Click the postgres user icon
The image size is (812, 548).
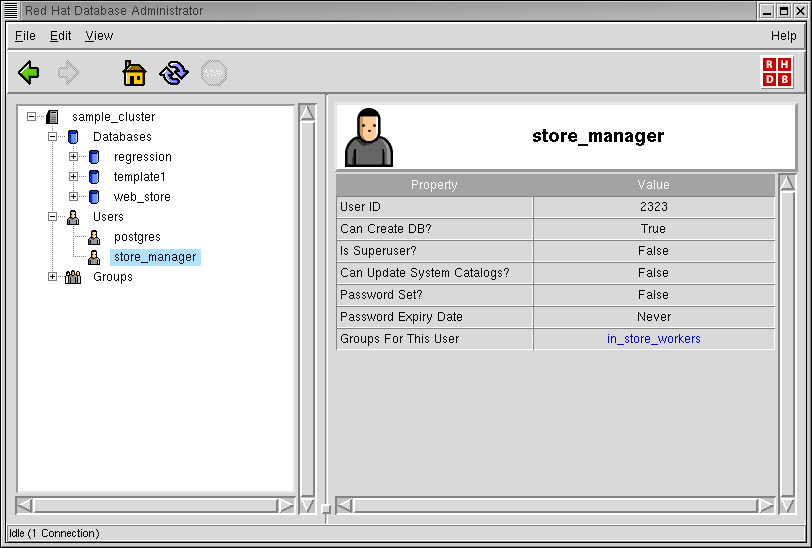(94, 237)
